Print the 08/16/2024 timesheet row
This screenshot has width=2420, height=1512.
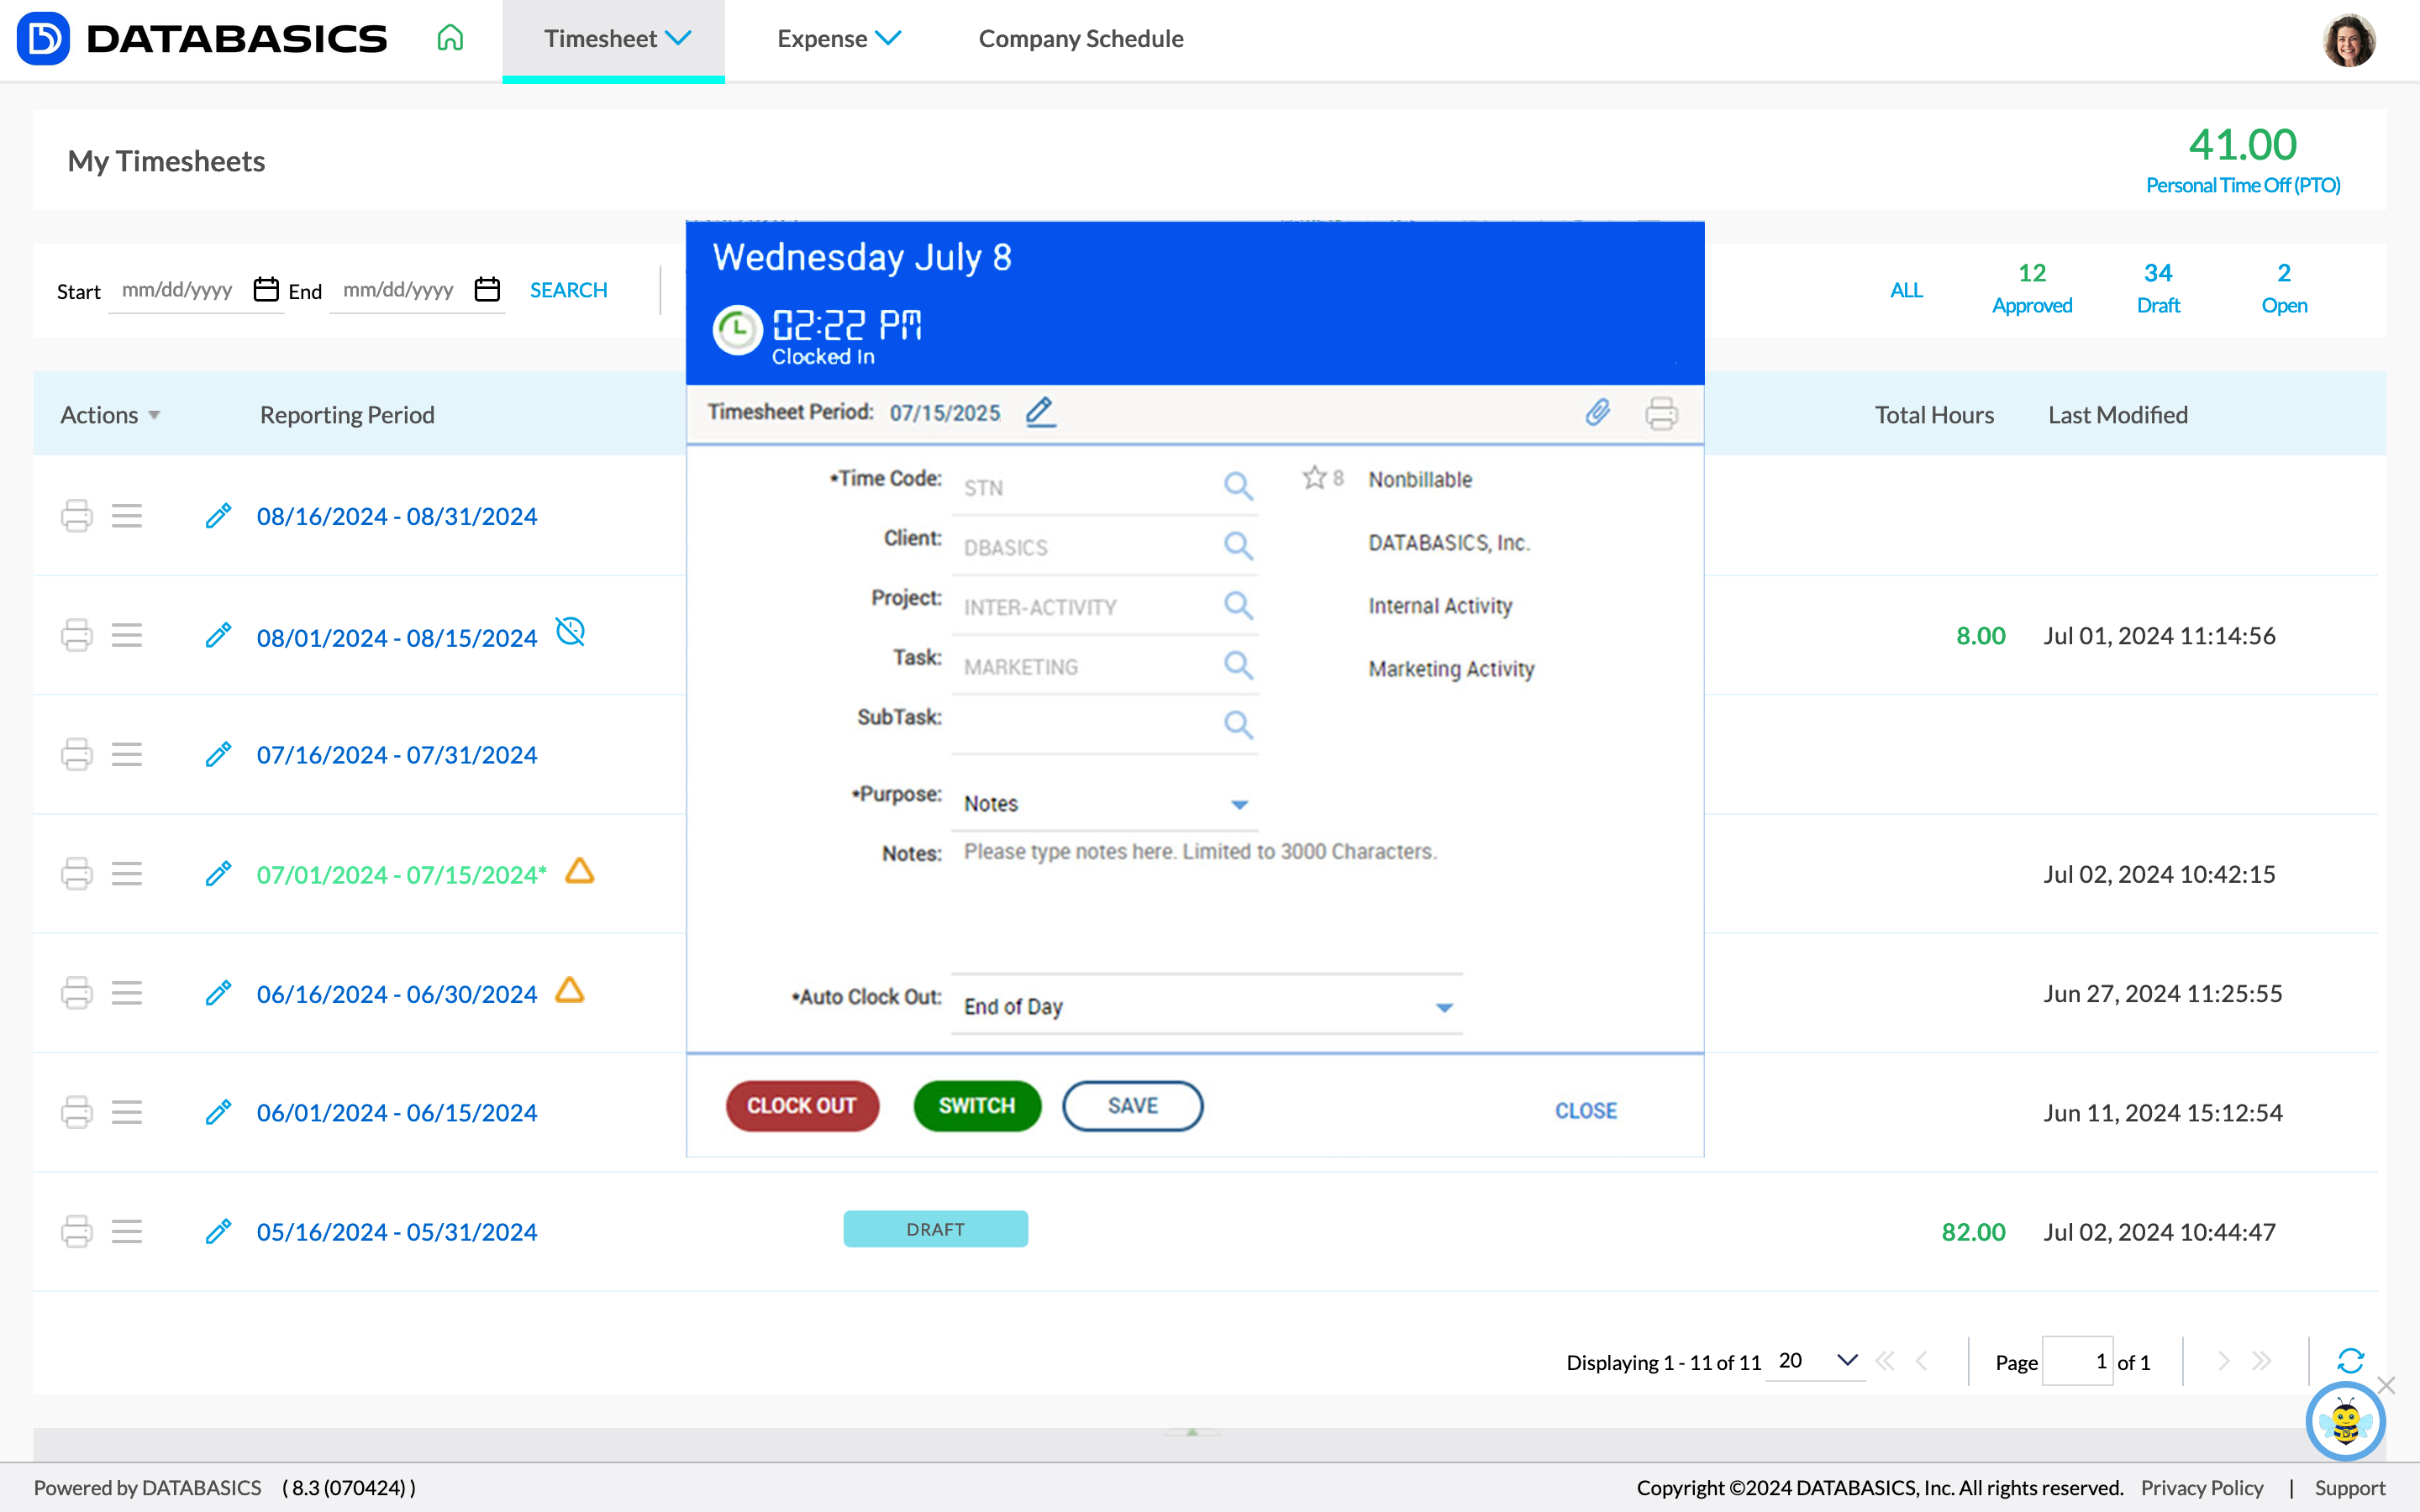[x=77, y=516]
